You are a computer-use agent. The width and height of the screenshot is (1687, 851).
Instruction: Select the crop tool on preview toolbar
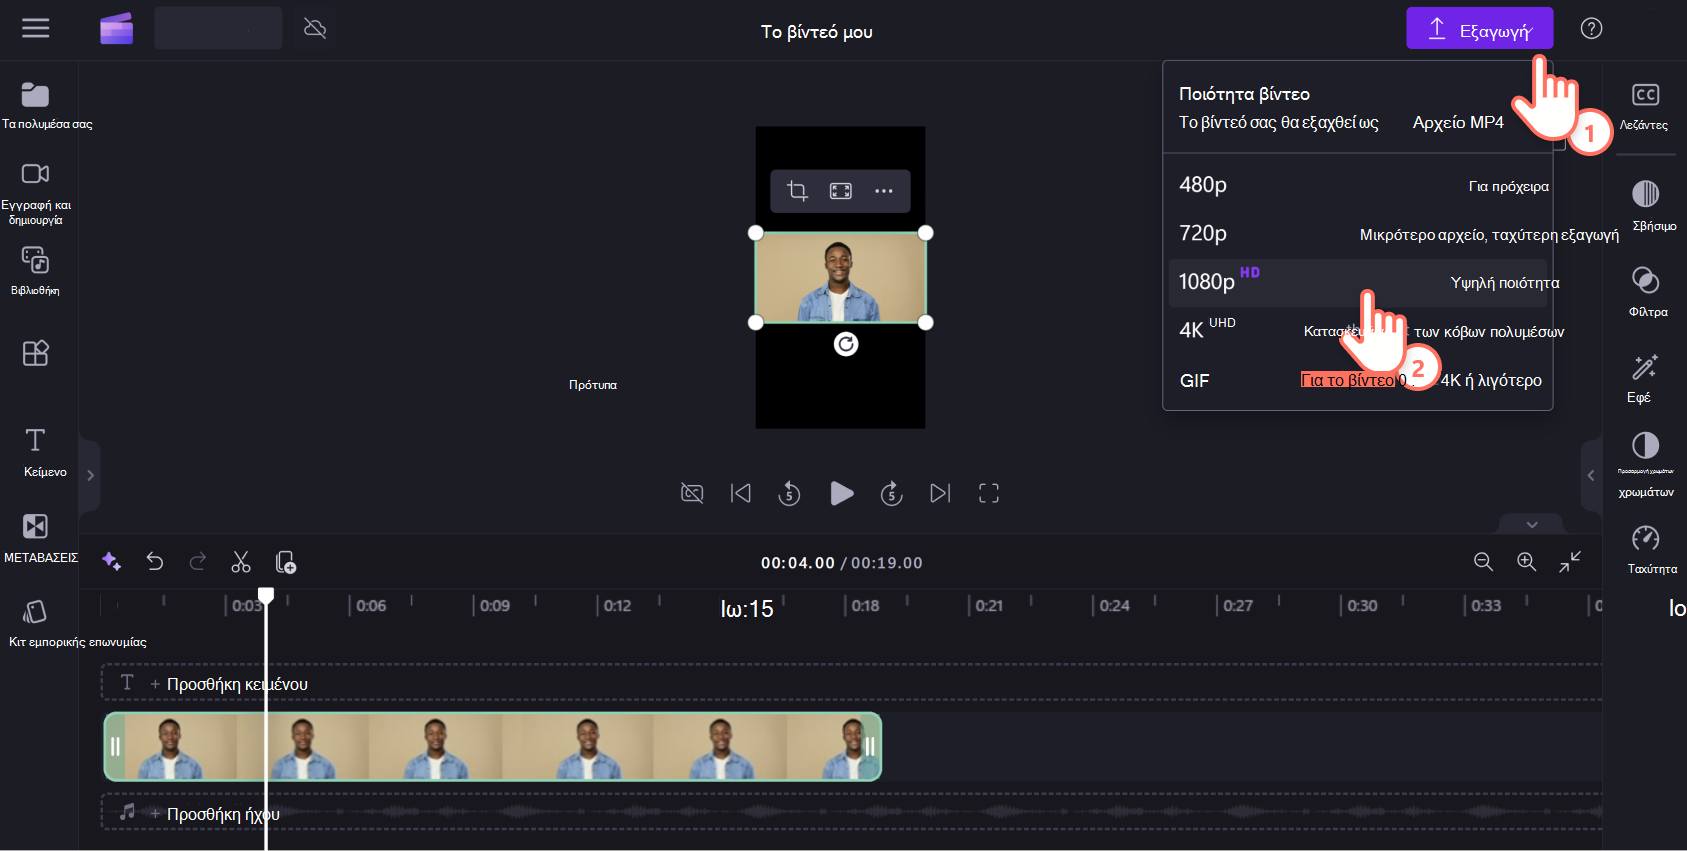click(797, 191)
